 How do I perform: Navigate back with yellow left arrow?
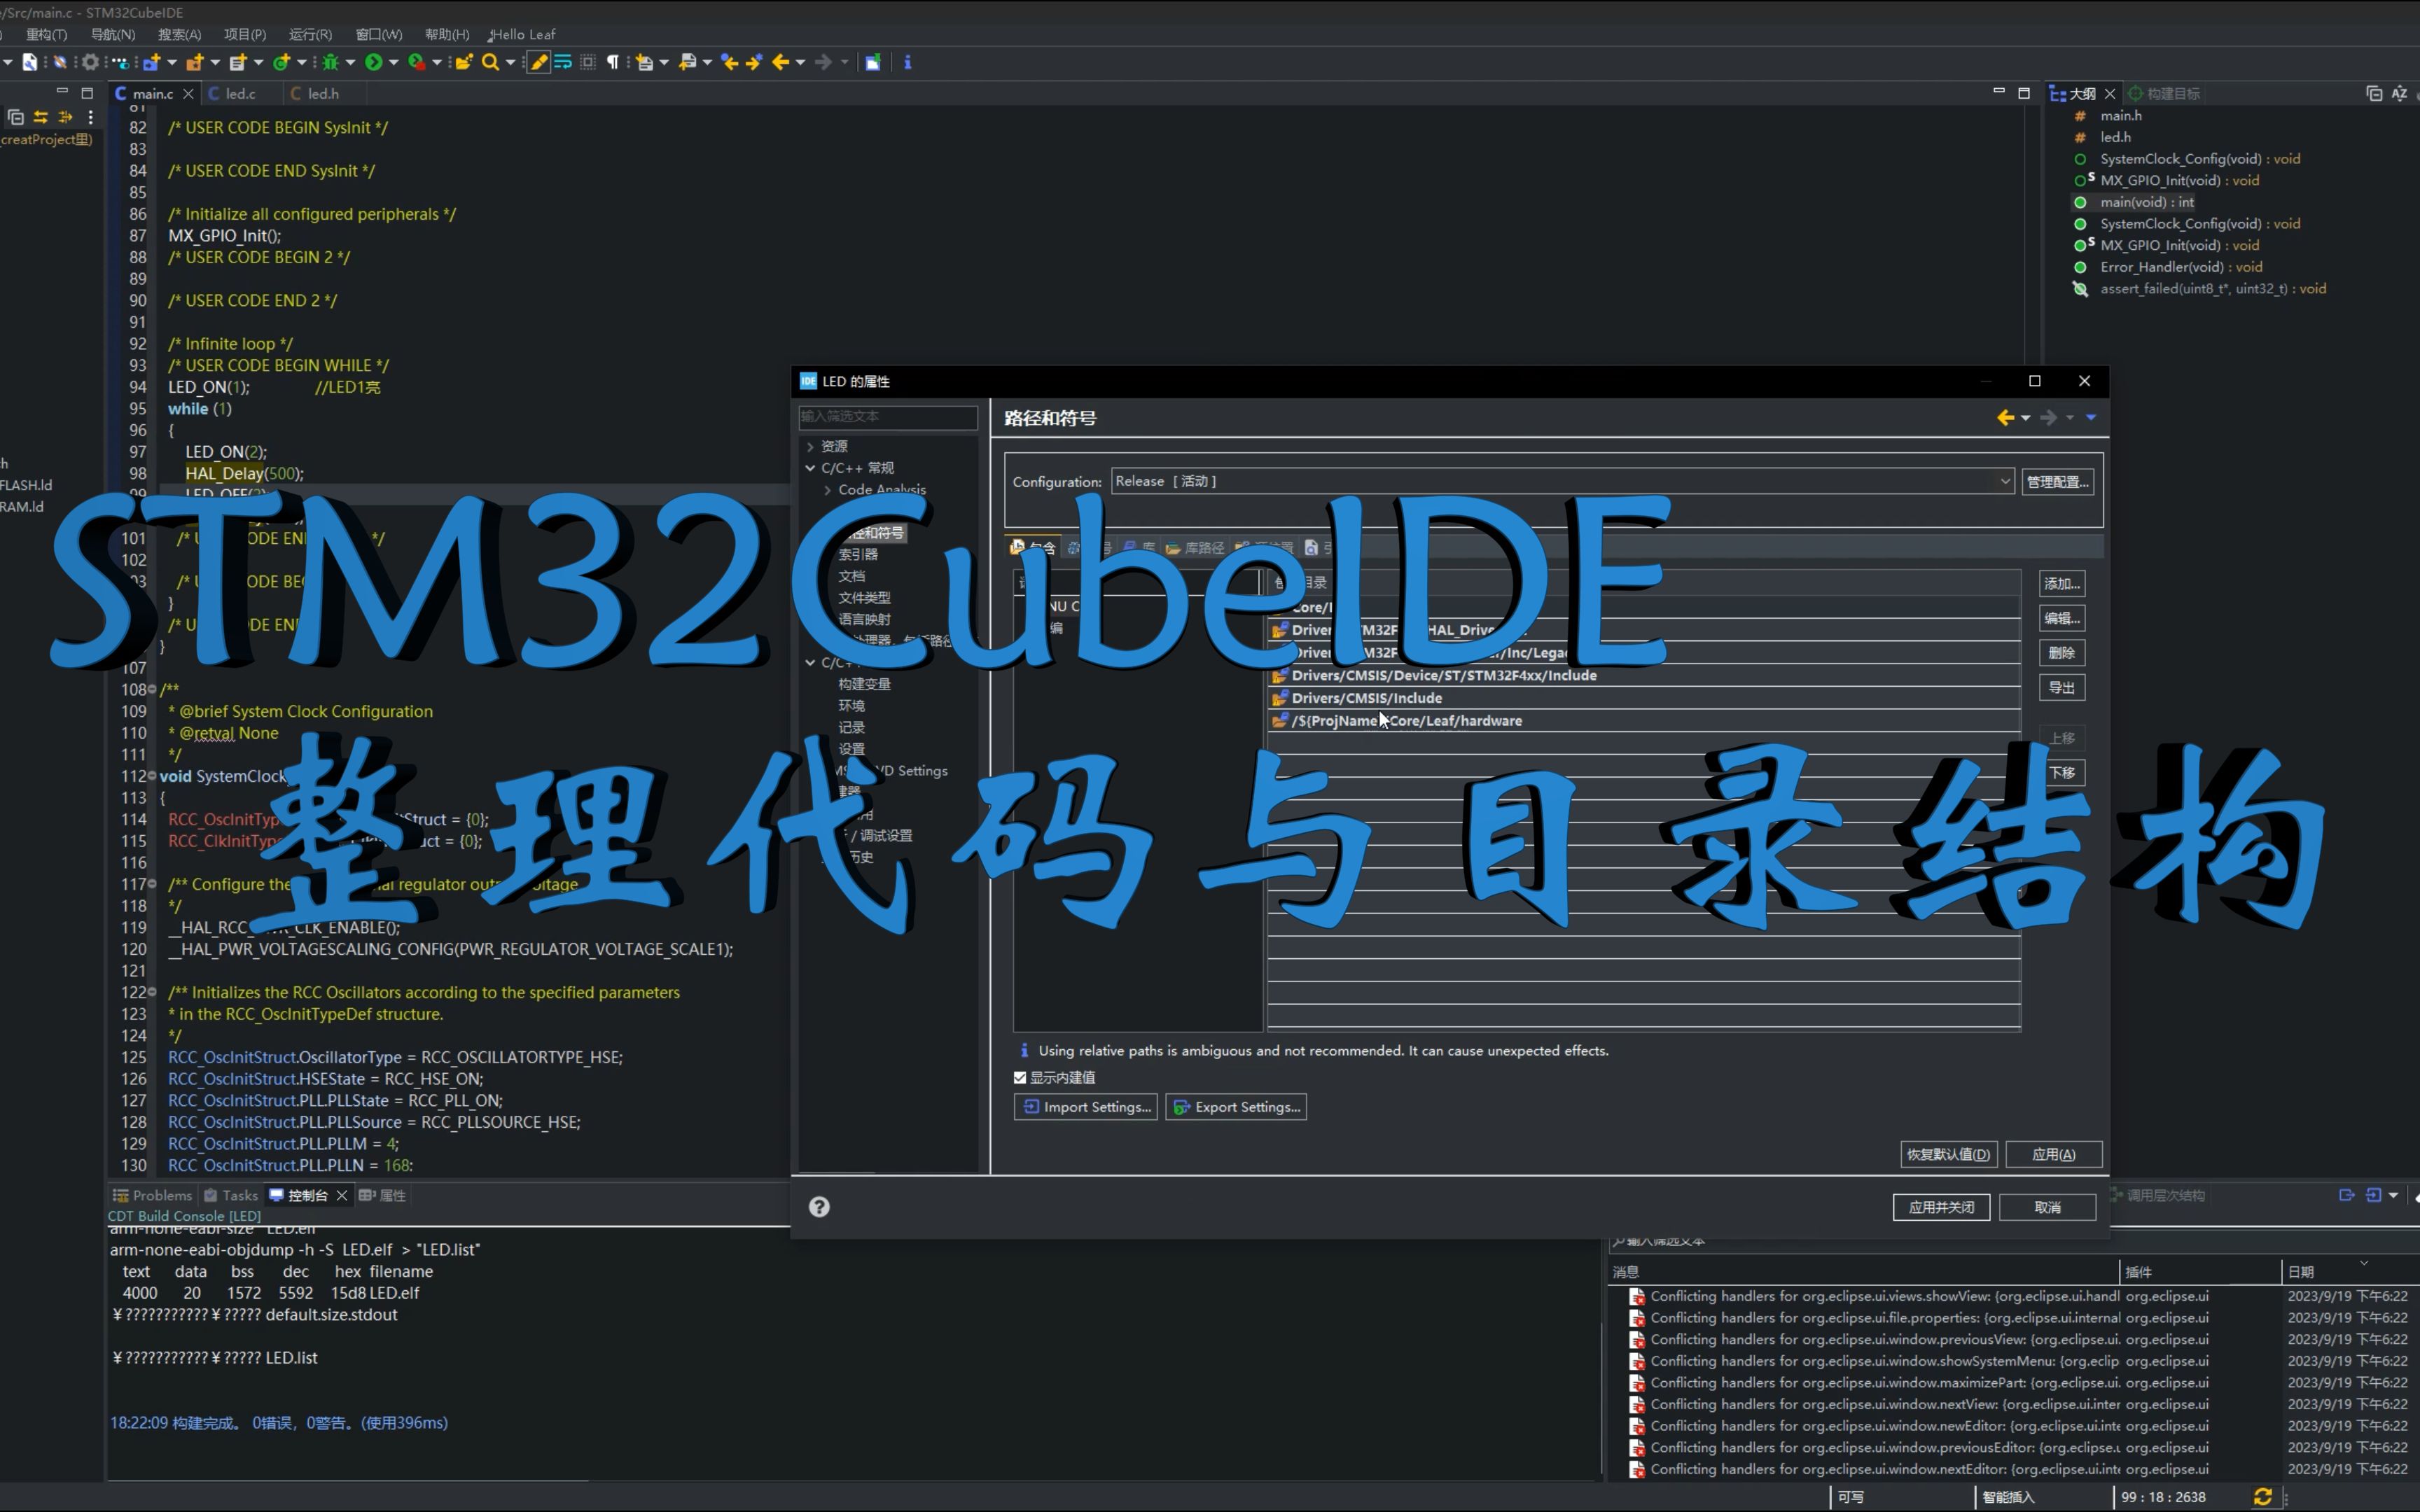(780, 62)
